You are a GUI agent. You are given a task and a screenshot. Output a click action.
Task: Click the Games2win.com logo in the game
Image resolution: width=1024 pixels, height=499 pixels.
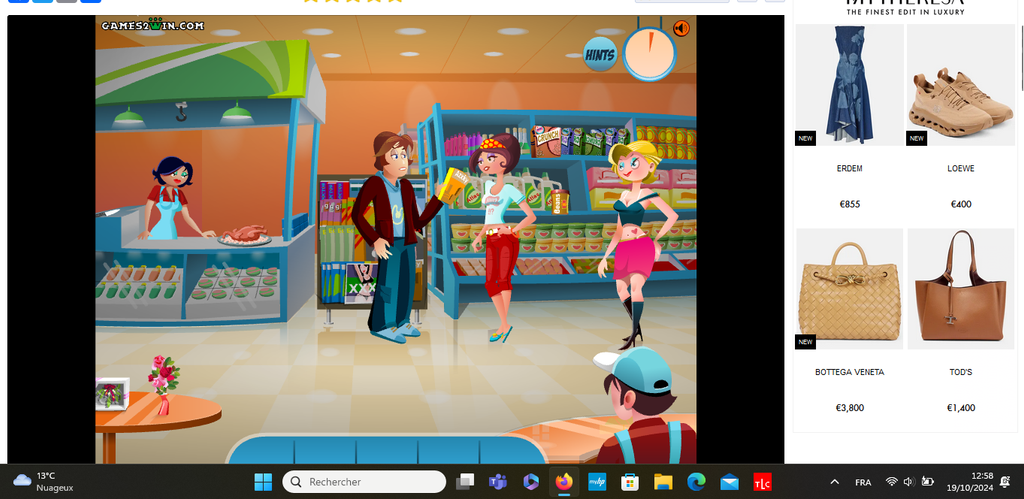coord(153,25)
